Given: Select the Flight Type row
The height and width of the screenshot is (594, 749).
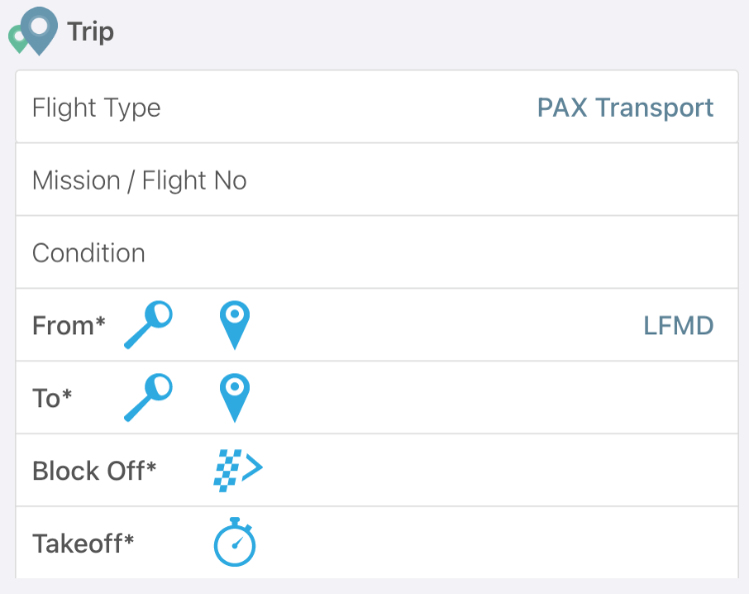Looking at the screenshot, I should click(377, 107).
